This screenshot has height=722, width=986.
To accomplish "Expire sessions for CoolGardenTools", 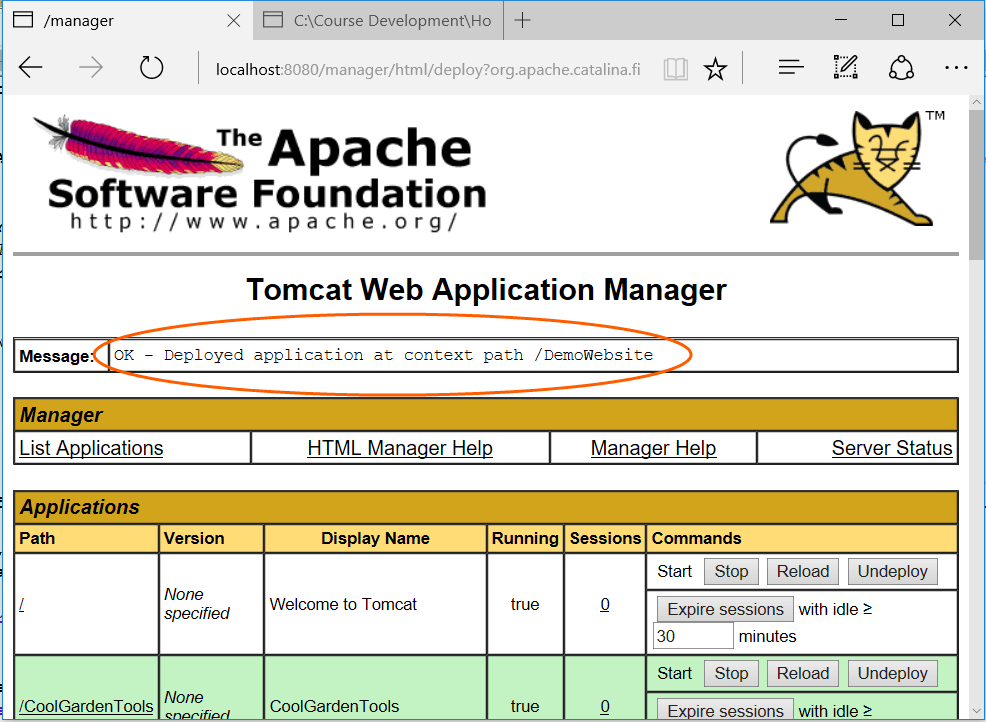I will click(x=725, y=709).
